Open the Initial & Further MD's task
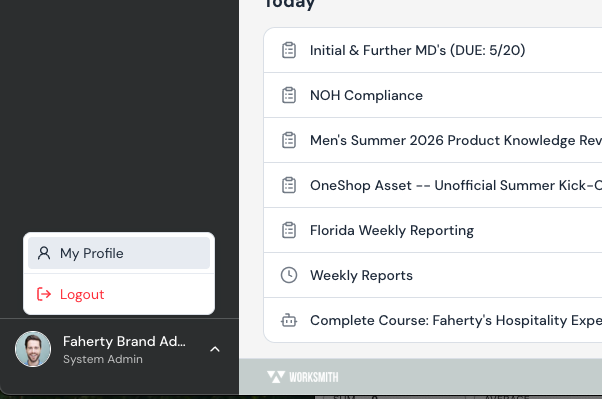602x399 pixels. tap(433, 50)
